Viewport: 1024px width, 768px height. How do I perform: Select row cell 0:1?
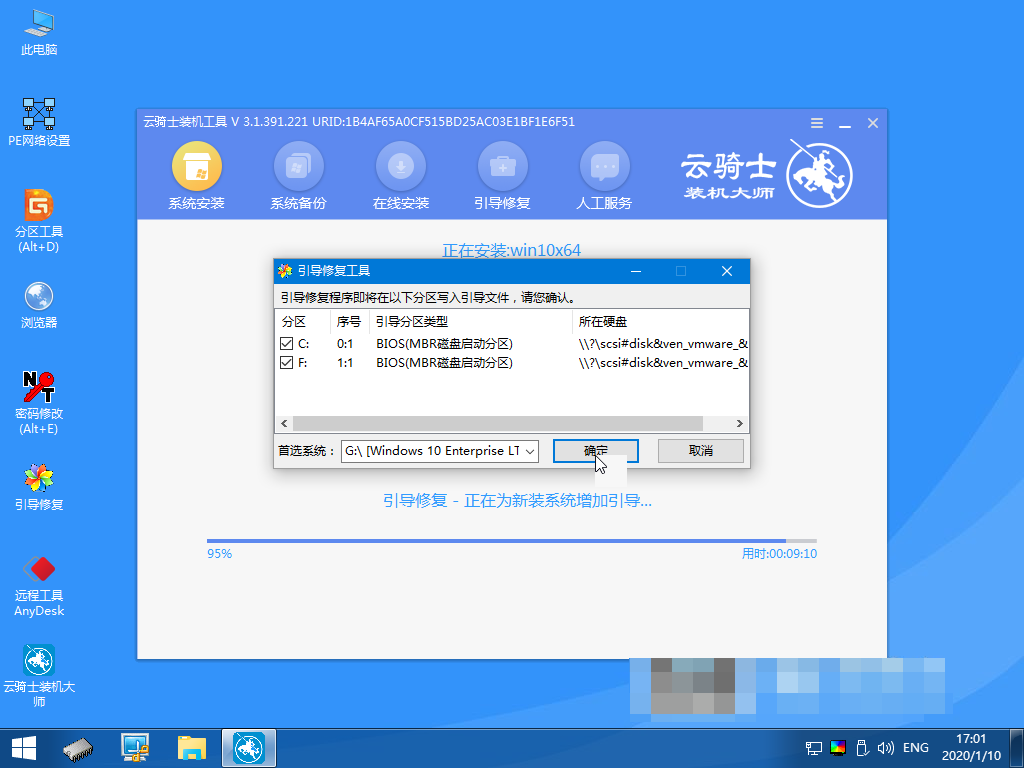pyautogui.click(x=345, y=344)
